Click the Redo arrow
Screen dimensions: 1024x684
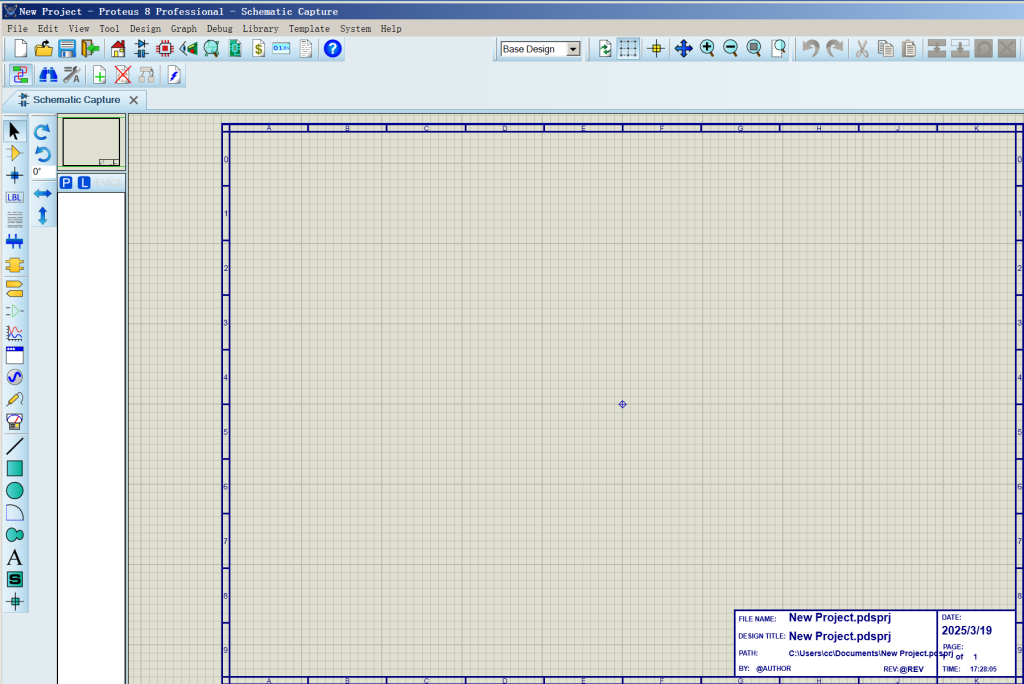click(x=834, y=48)
